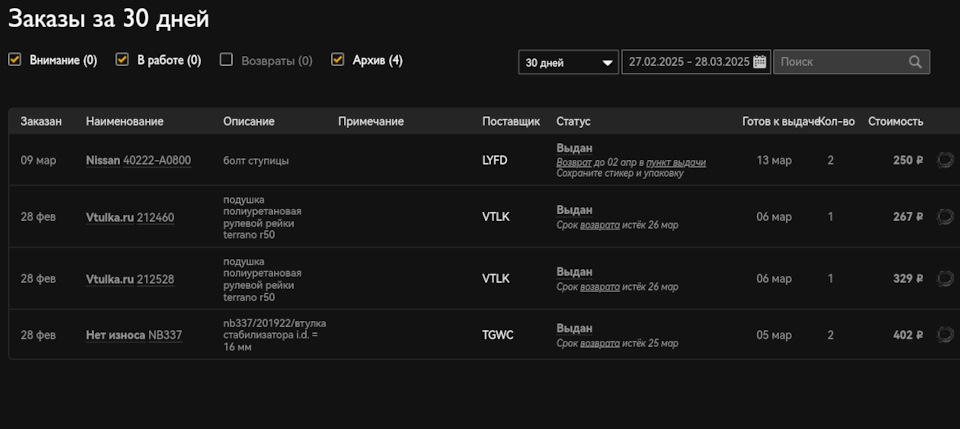Click round icon beside the 250 ₽ order

pos(945,160)
